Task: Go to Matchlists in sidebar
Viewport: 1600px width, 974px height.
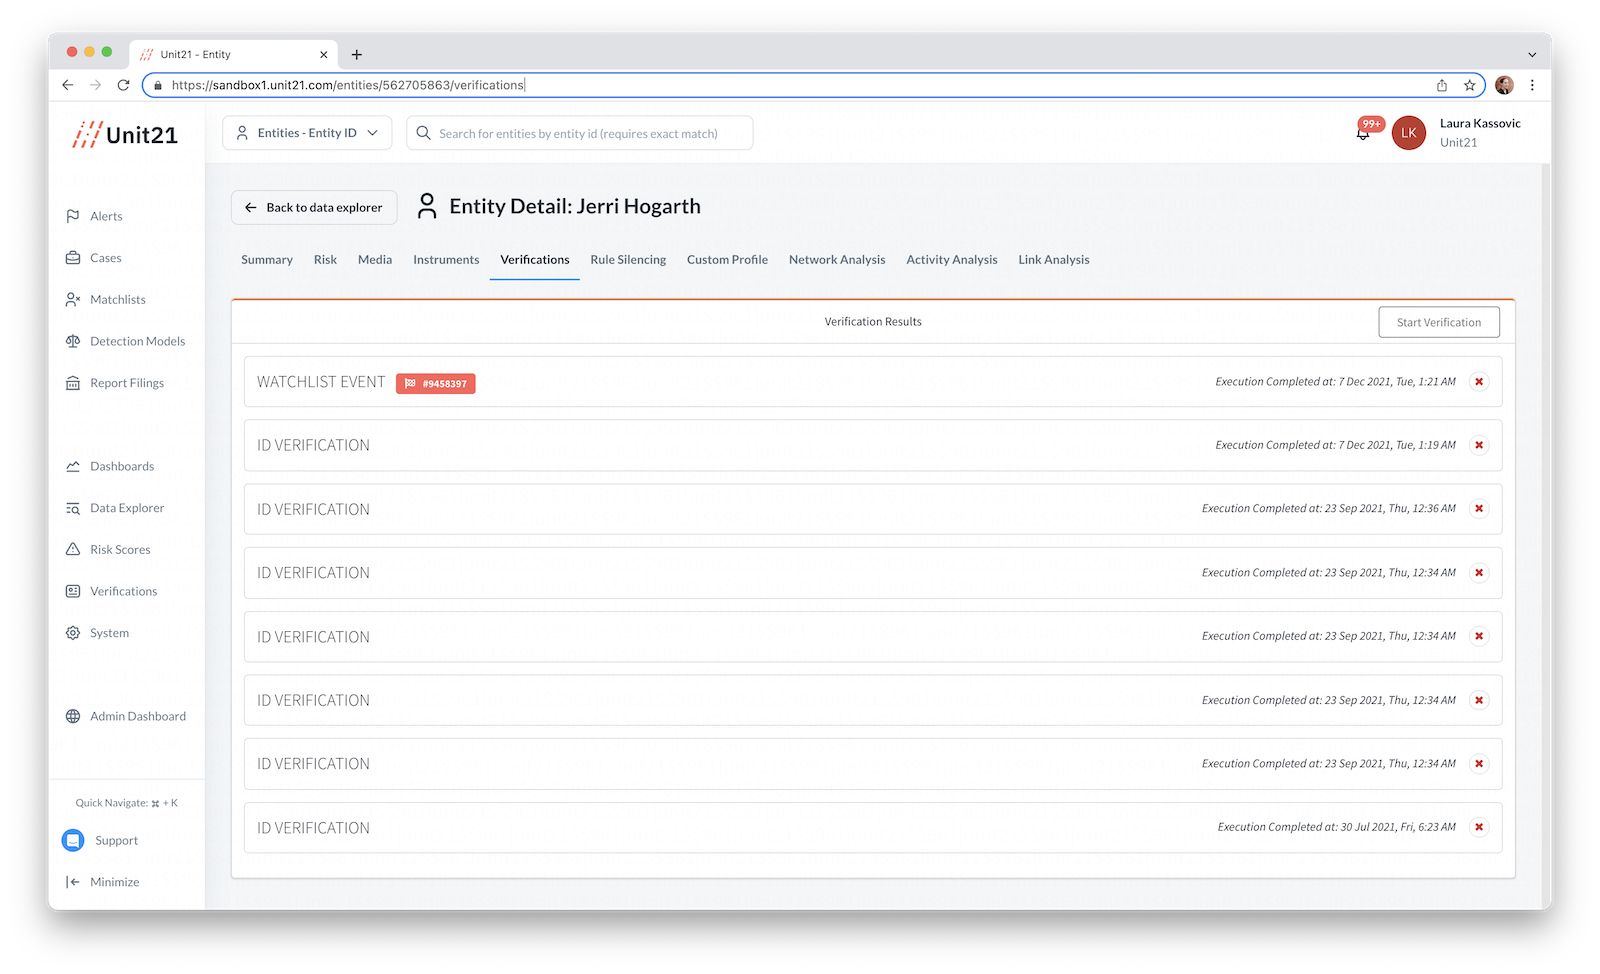Action: point(117,300)
